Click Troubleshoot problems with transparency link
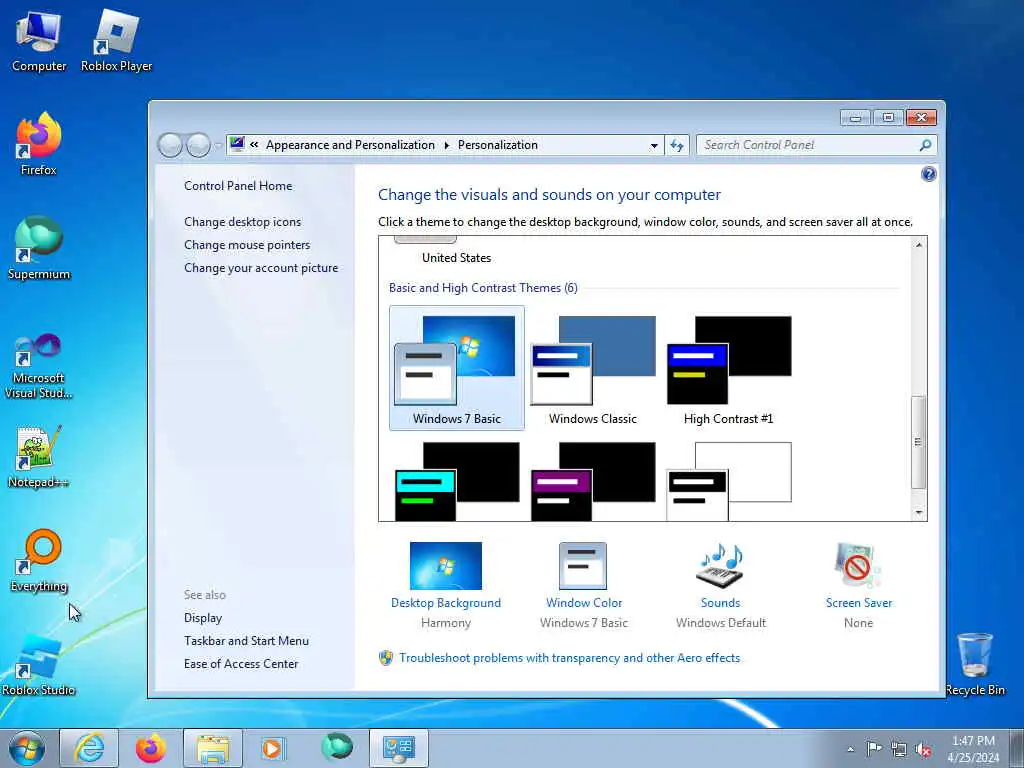 [569, 658]
